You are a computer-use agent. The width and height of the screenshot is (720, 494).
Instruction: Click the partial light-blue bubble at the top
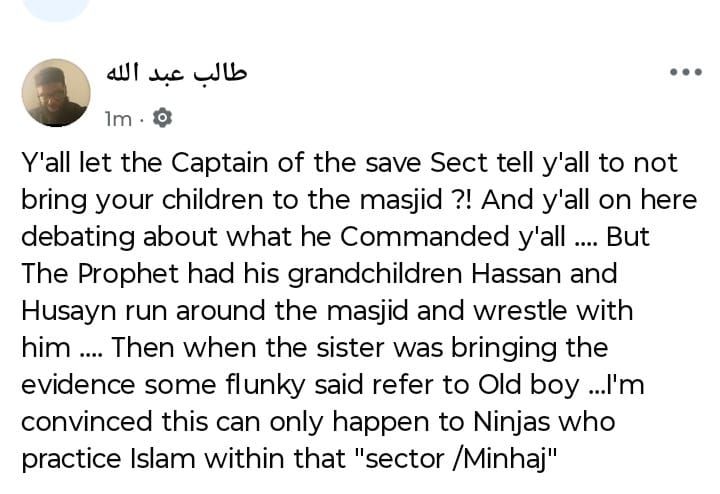56,8
